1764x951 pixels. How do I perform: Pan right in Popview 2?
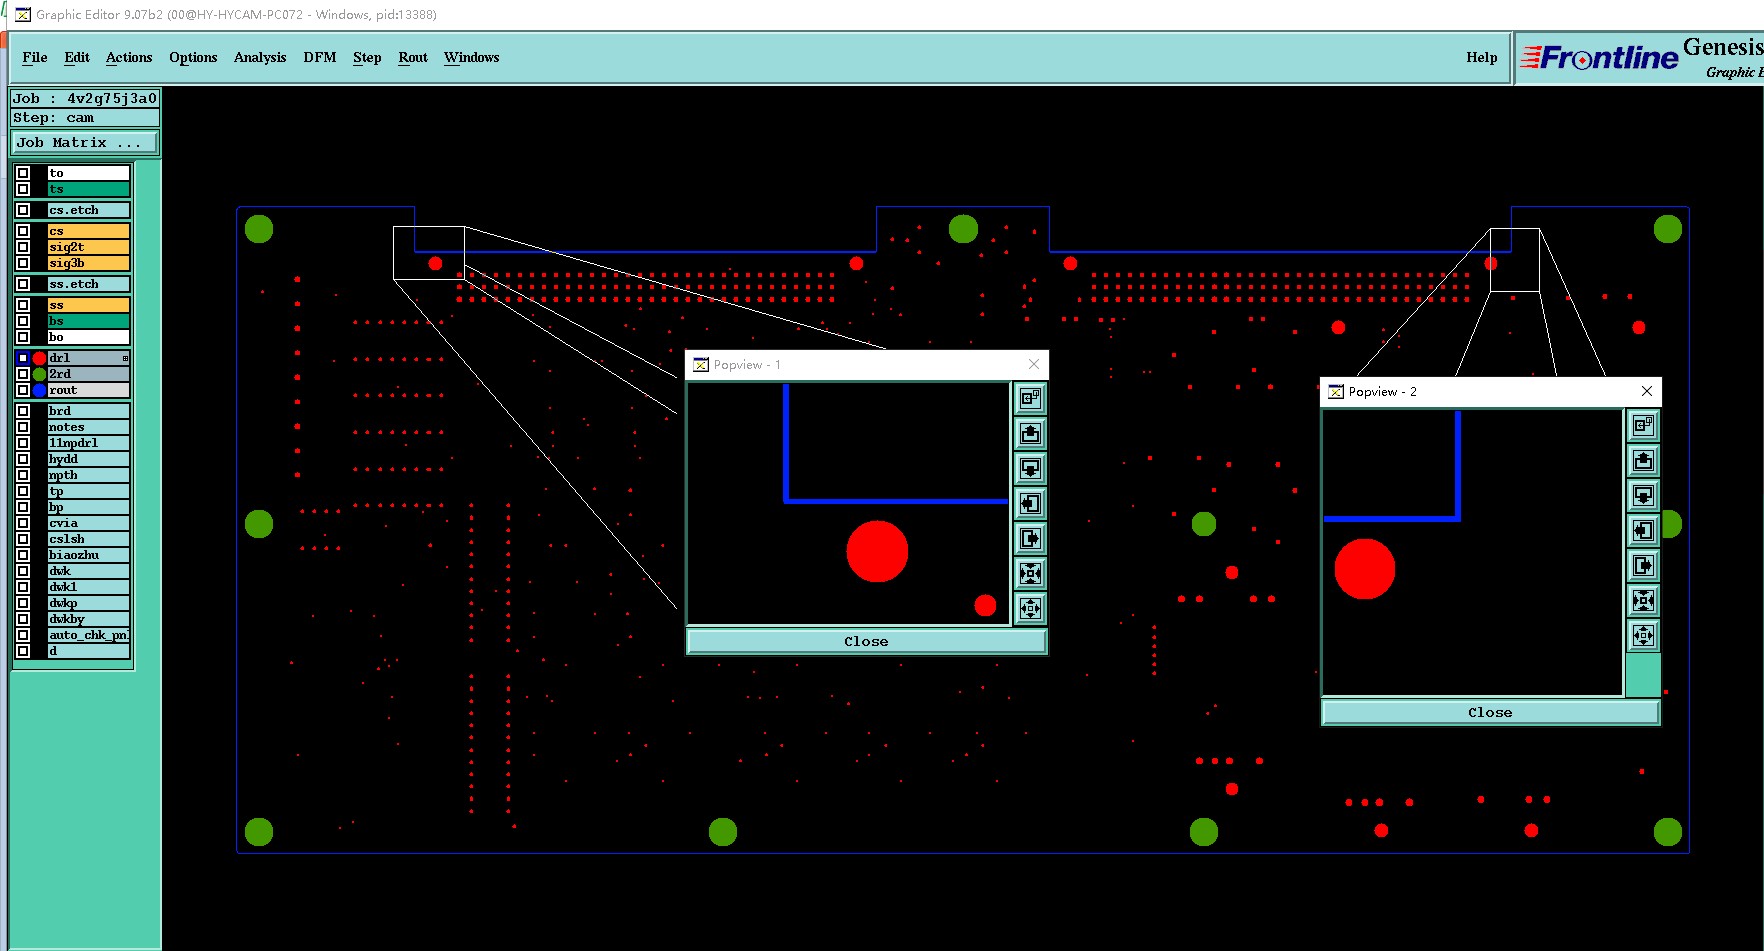click(x=1643, y=565)
